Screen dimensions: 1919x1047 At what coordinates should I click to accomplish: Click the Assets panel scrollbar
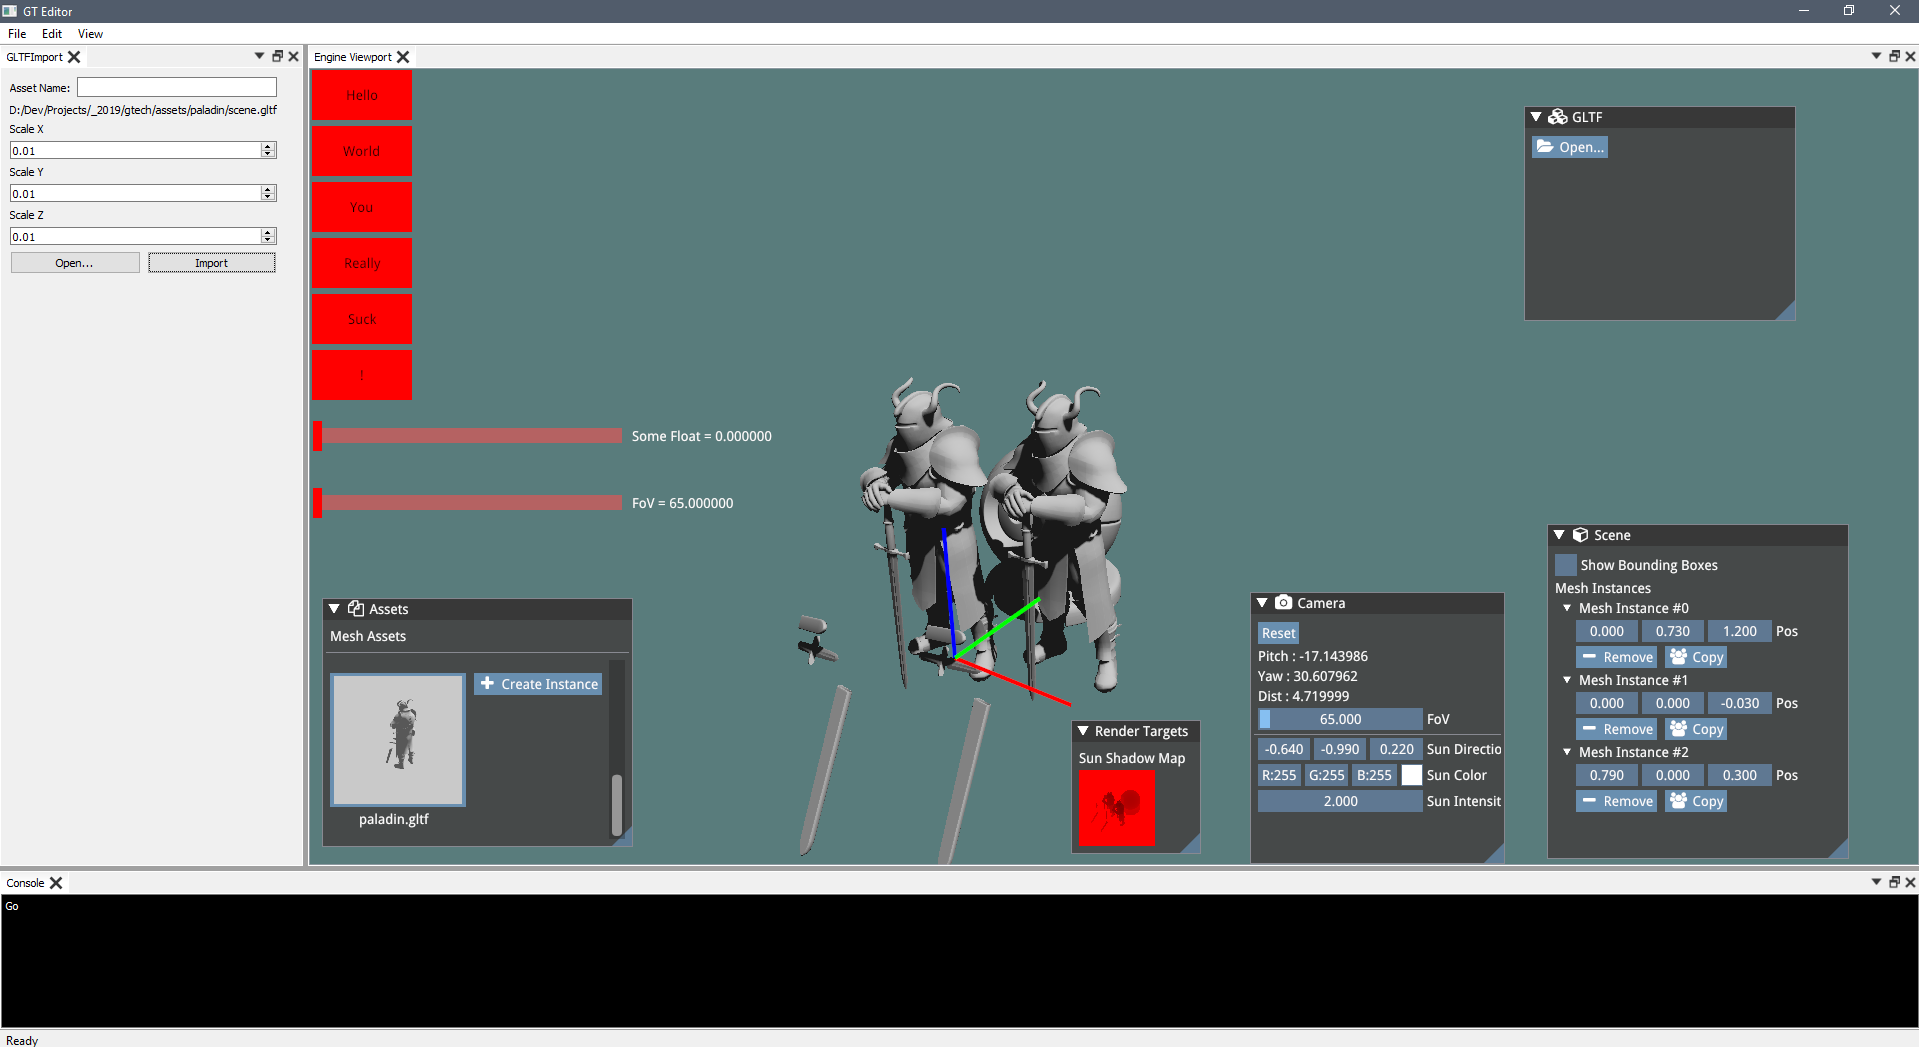[617, 805]
